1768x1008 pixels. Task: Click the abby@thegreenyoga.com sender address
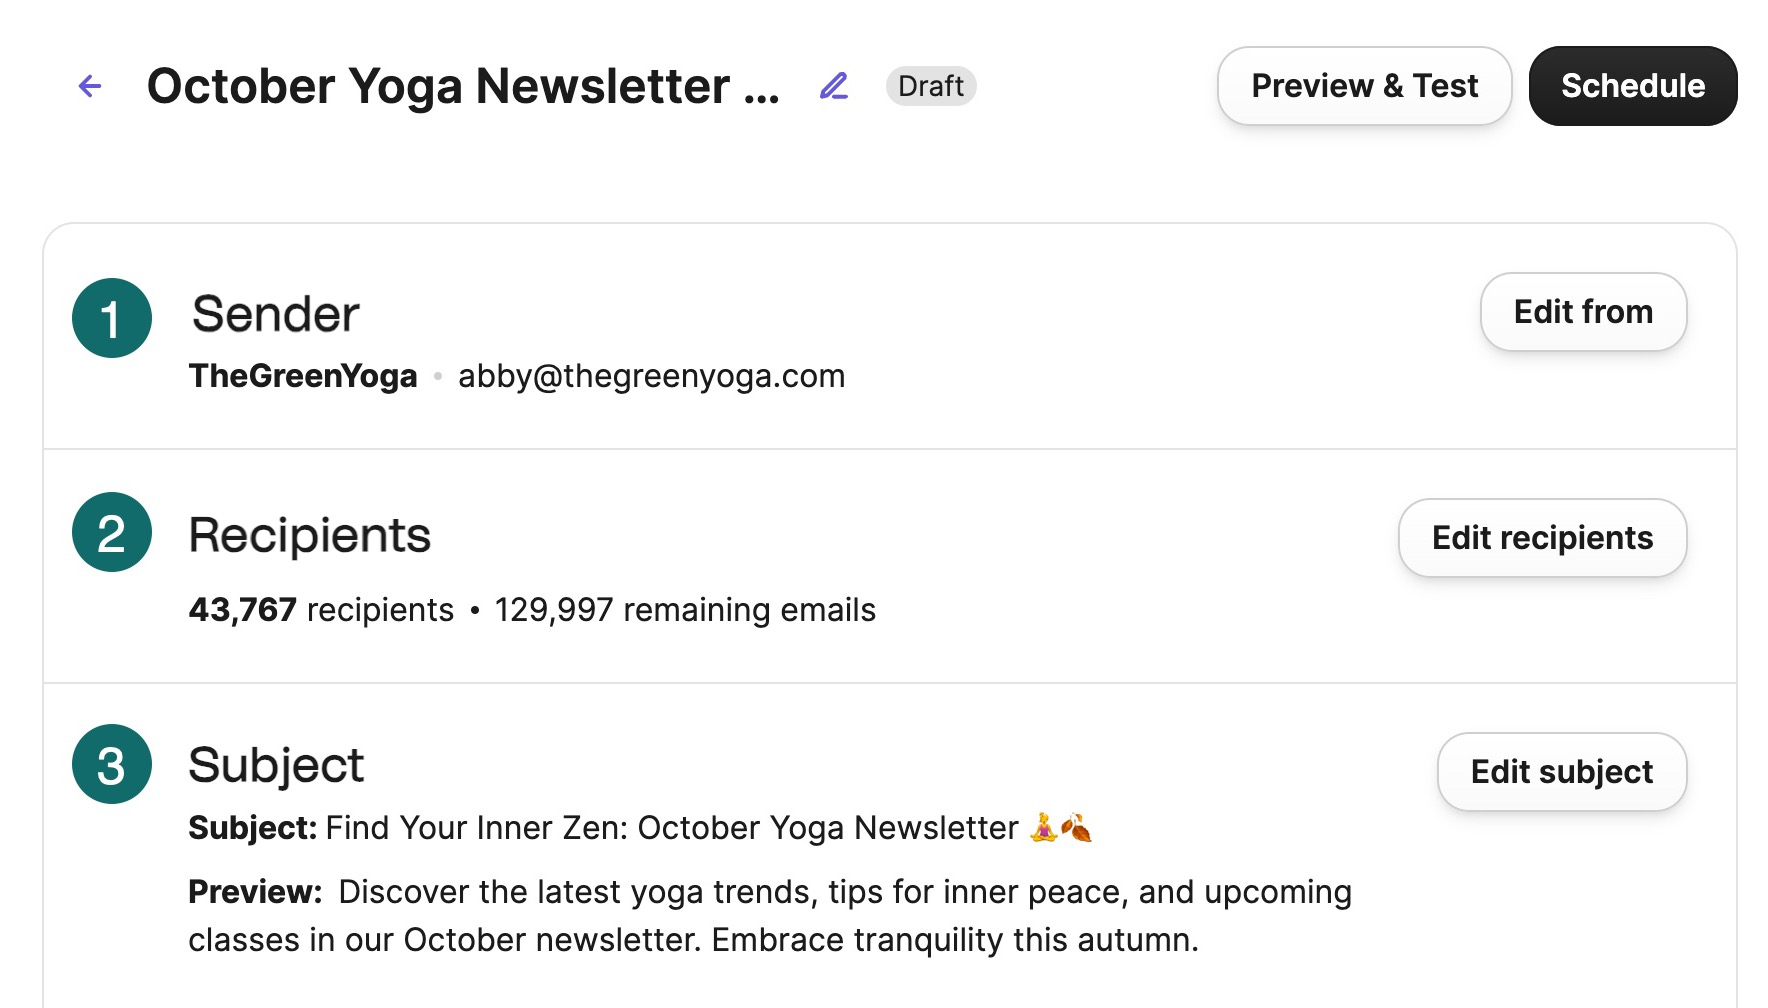point(651,376)
